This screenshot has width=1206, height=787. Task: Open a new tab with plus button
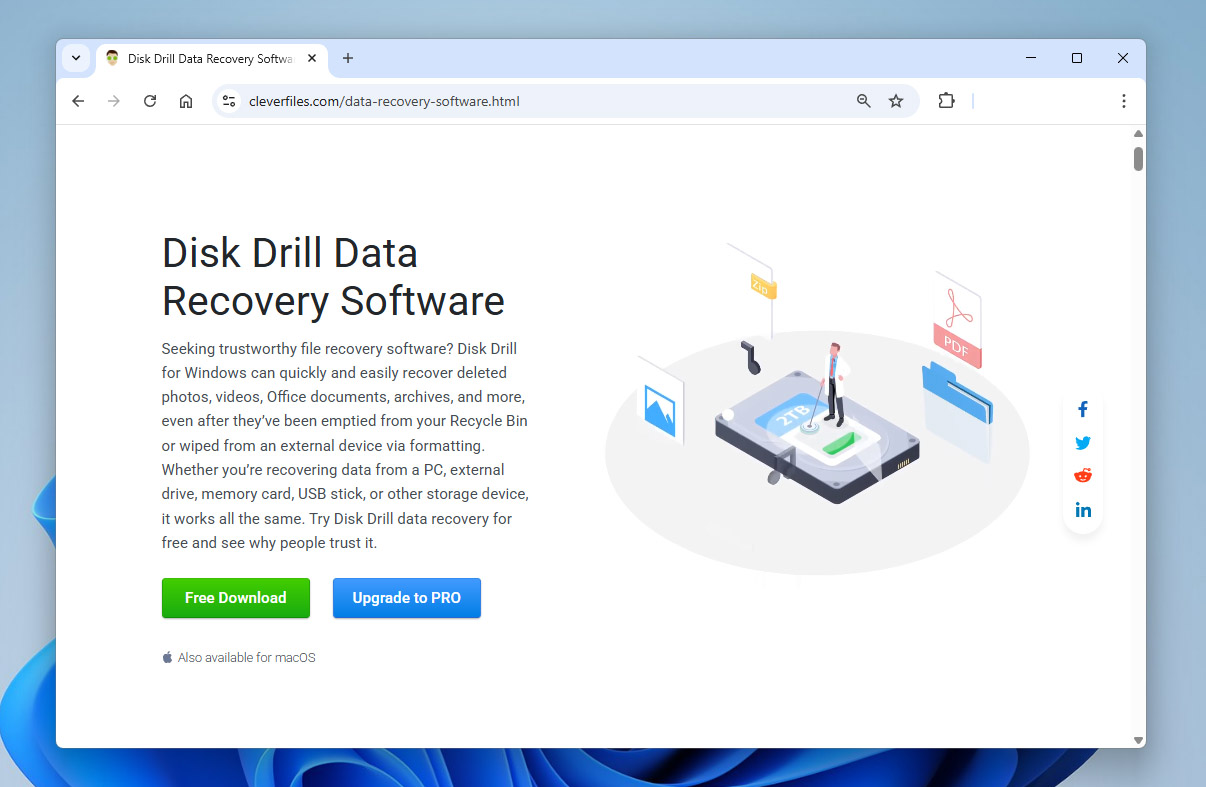pos(348,58)
